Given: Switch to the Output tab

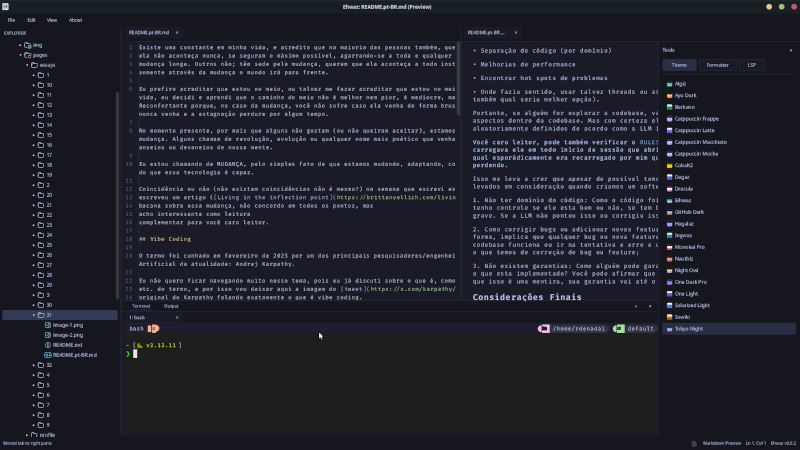Looking at the screenshot, I should [x=171, y=306].
